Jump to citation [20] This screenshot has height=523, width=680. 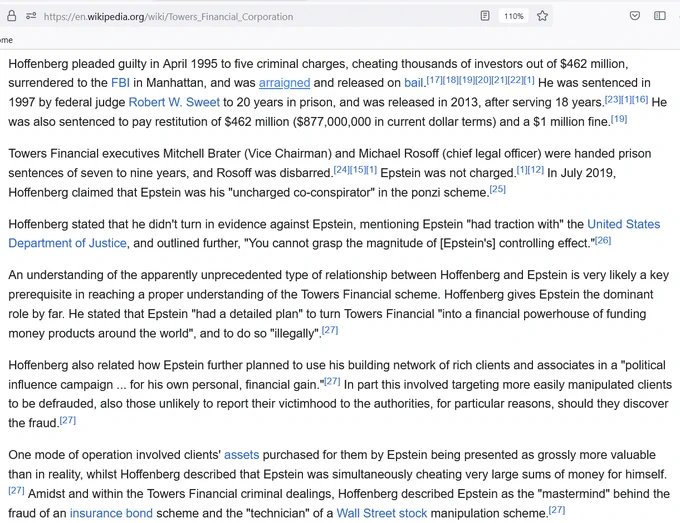(x=483, y=80)
